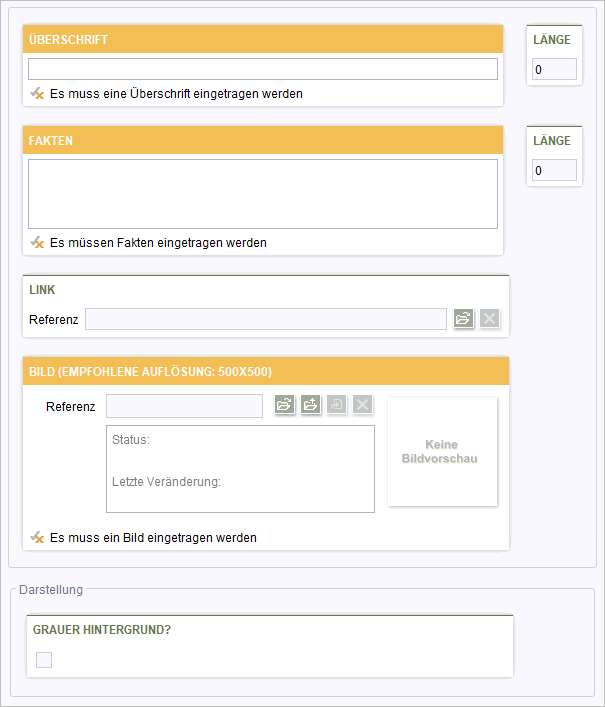
Task: Toggle the Grauer Hintergrund checkbox
Action: click(x=44, y=660)
